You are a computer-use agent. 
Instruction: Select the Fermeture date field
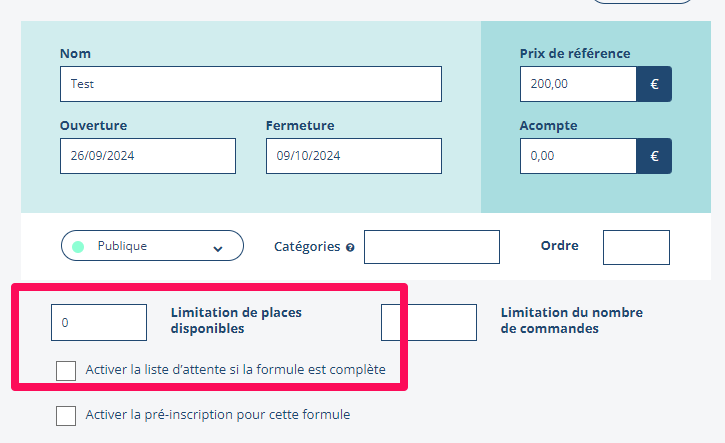pyautogui.click(x=353, y=156)
